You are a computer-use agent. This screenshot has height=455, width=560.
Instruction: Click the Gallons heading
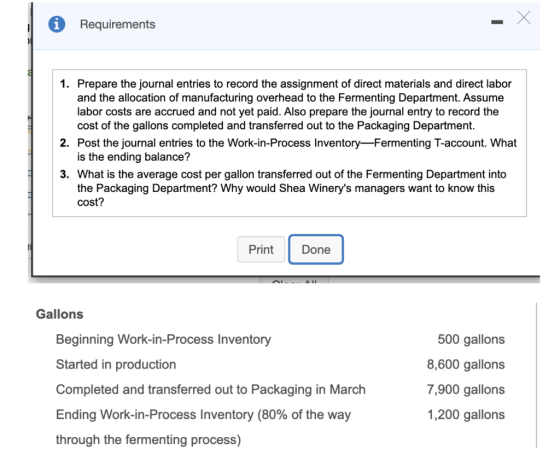click(x=60, y=314)
